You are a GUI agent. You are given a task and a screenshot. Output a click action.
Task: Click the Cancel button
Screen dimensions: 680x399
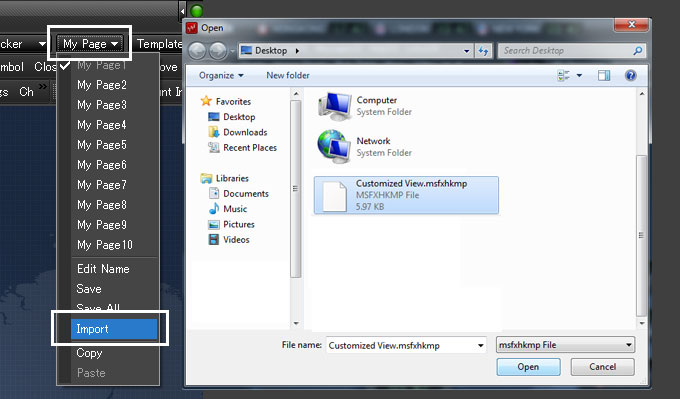[x=602, y=367]
